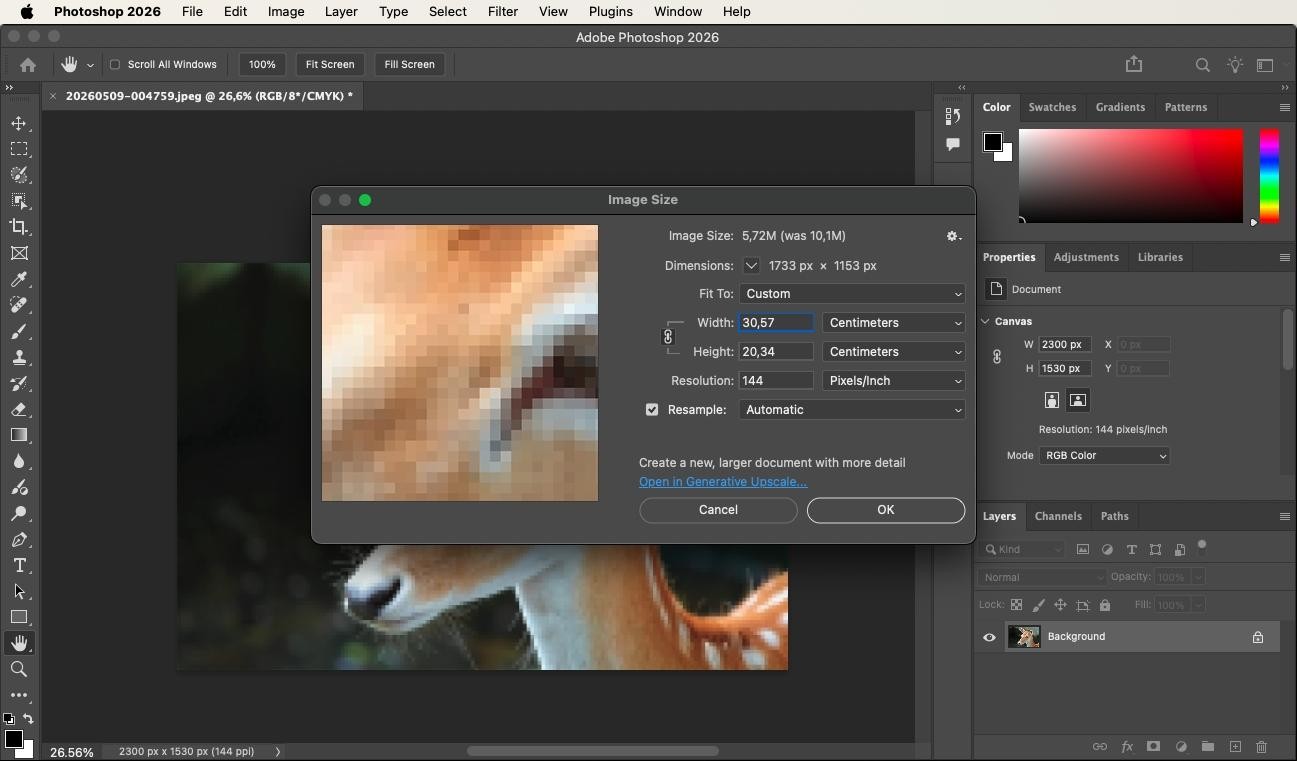Click the rainbow hue slider strip
1297x761 pixels.
(1269, 176)
